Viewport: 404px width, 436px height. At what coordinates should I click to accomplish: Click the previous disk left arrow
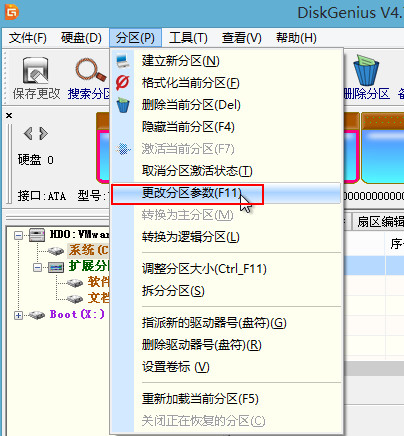click(28, 134)
